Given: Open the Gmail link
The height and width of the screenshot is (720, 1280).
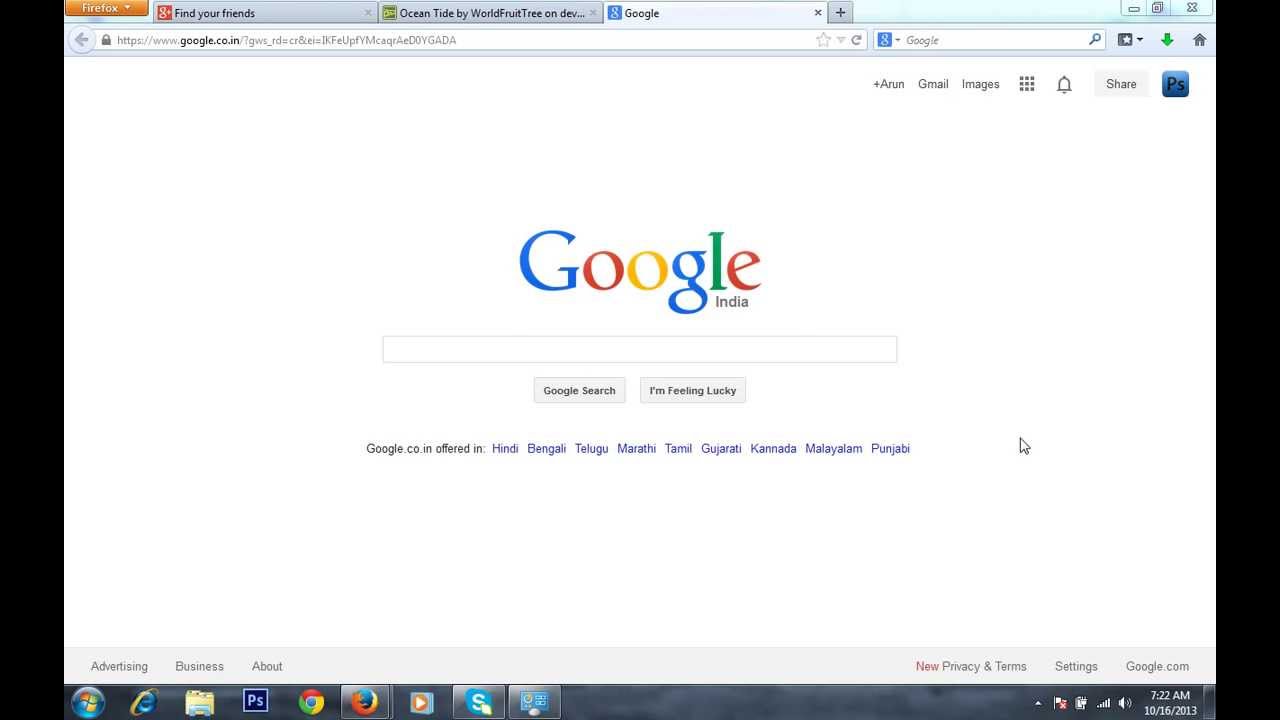Looking at the screenshot, I should [x=933, y=84].
